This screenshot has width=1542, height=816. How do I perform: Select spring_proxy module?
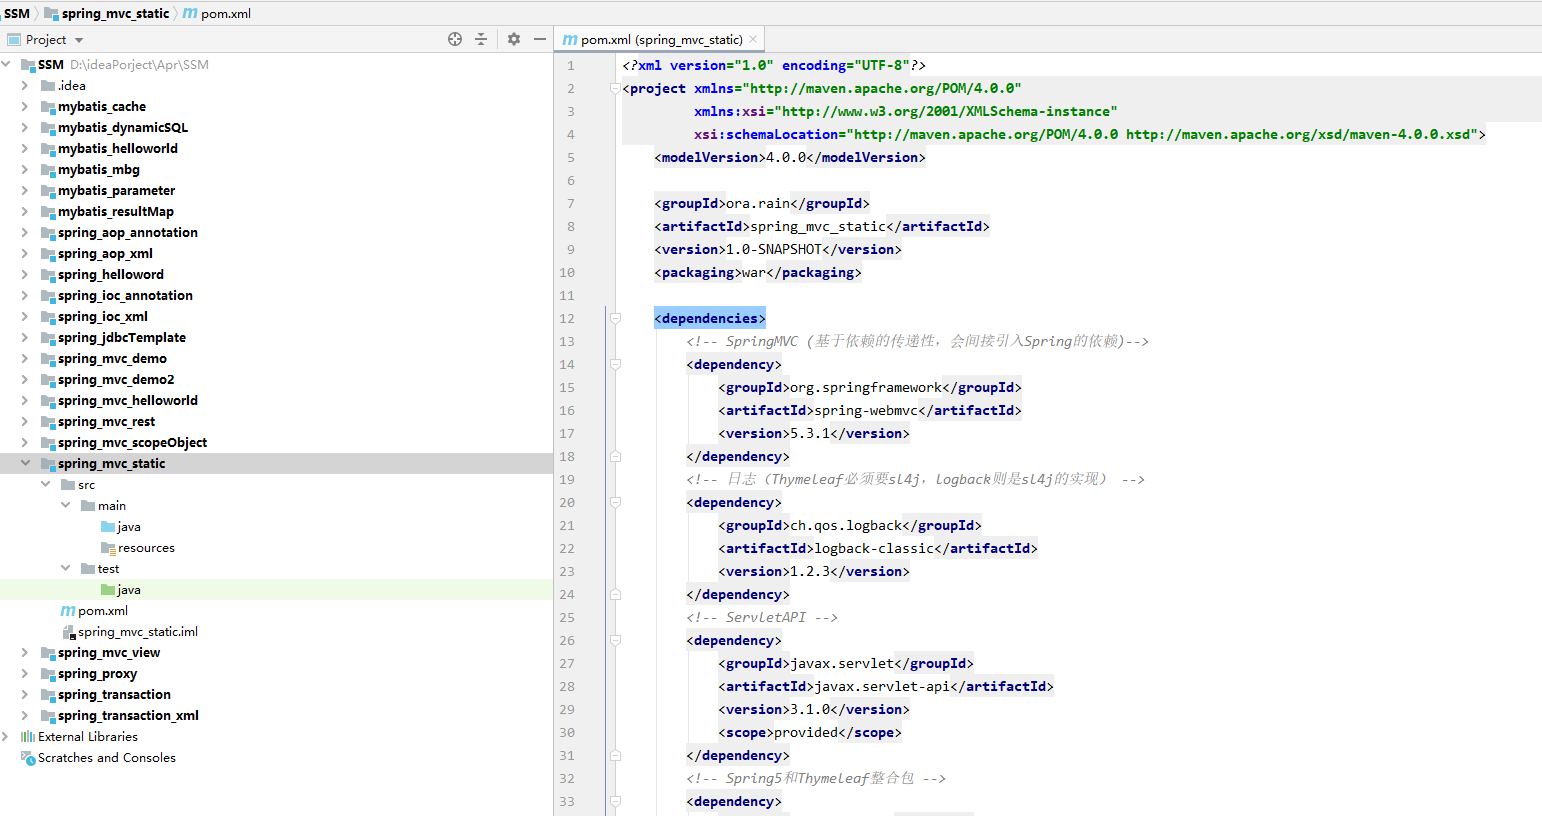[97, 673]
